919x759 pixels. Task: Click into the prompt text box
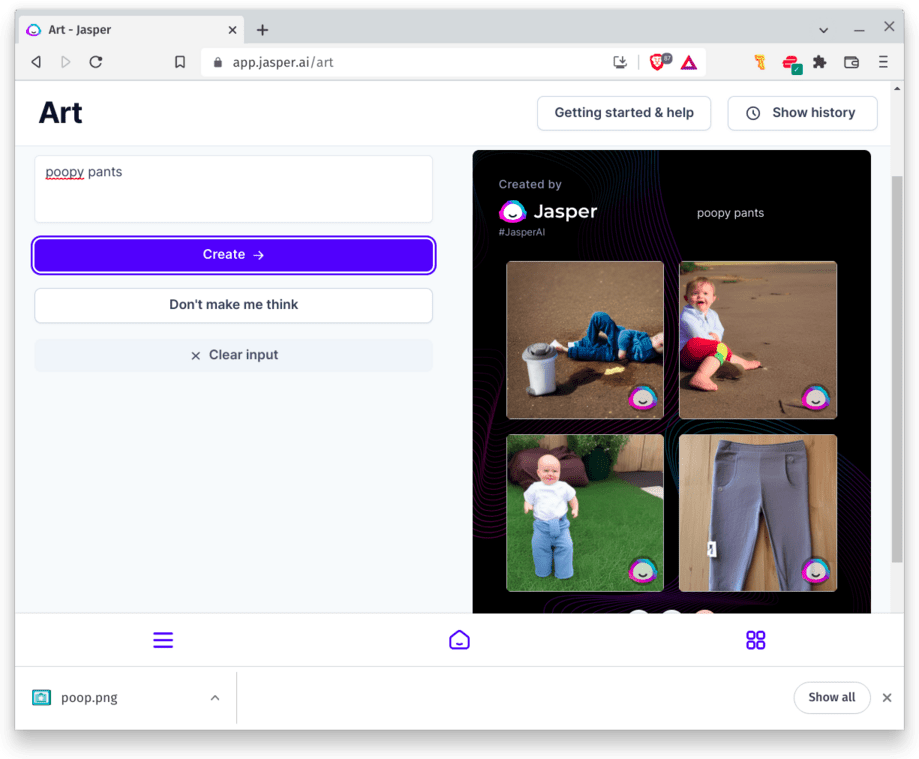[233, 189]
